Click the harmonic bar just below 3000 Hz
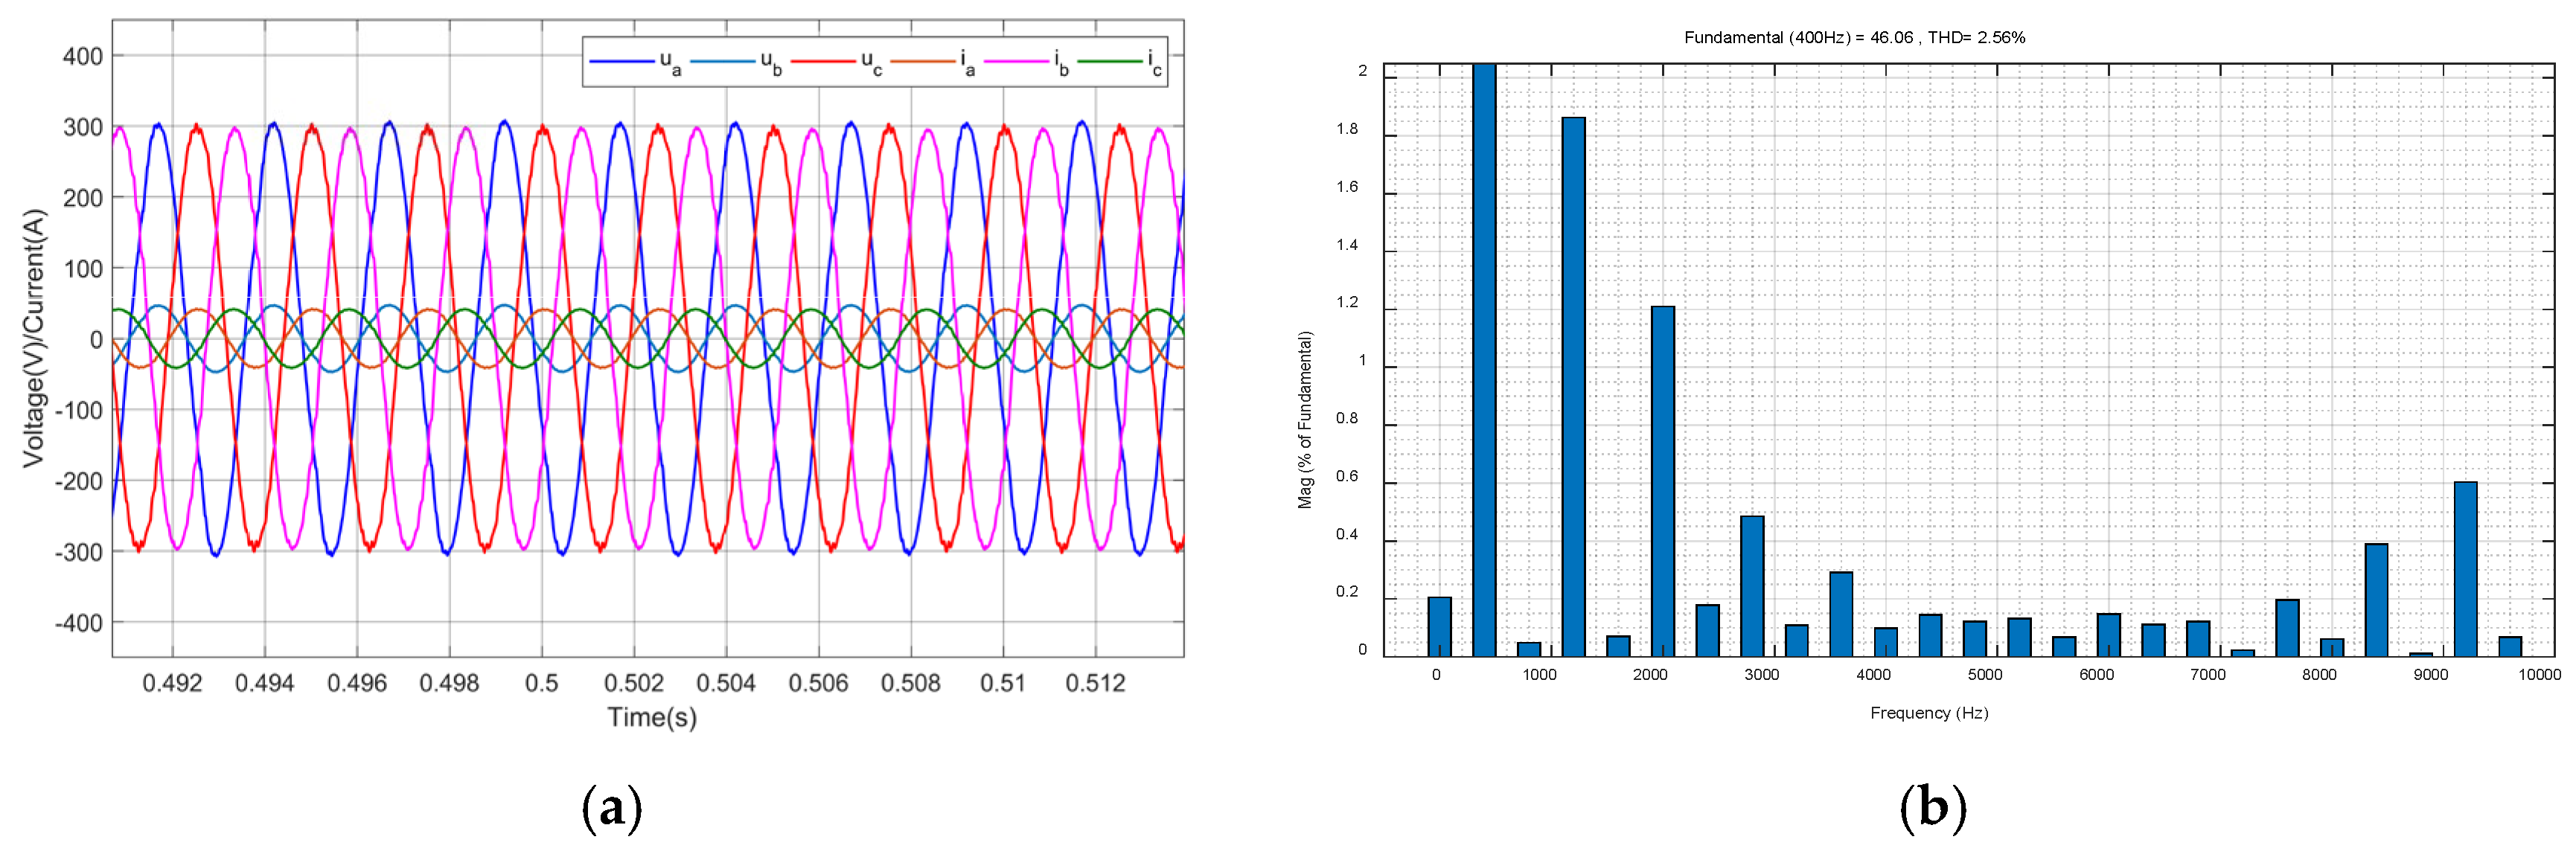The image size is (2576, 857). (1752, 586)
